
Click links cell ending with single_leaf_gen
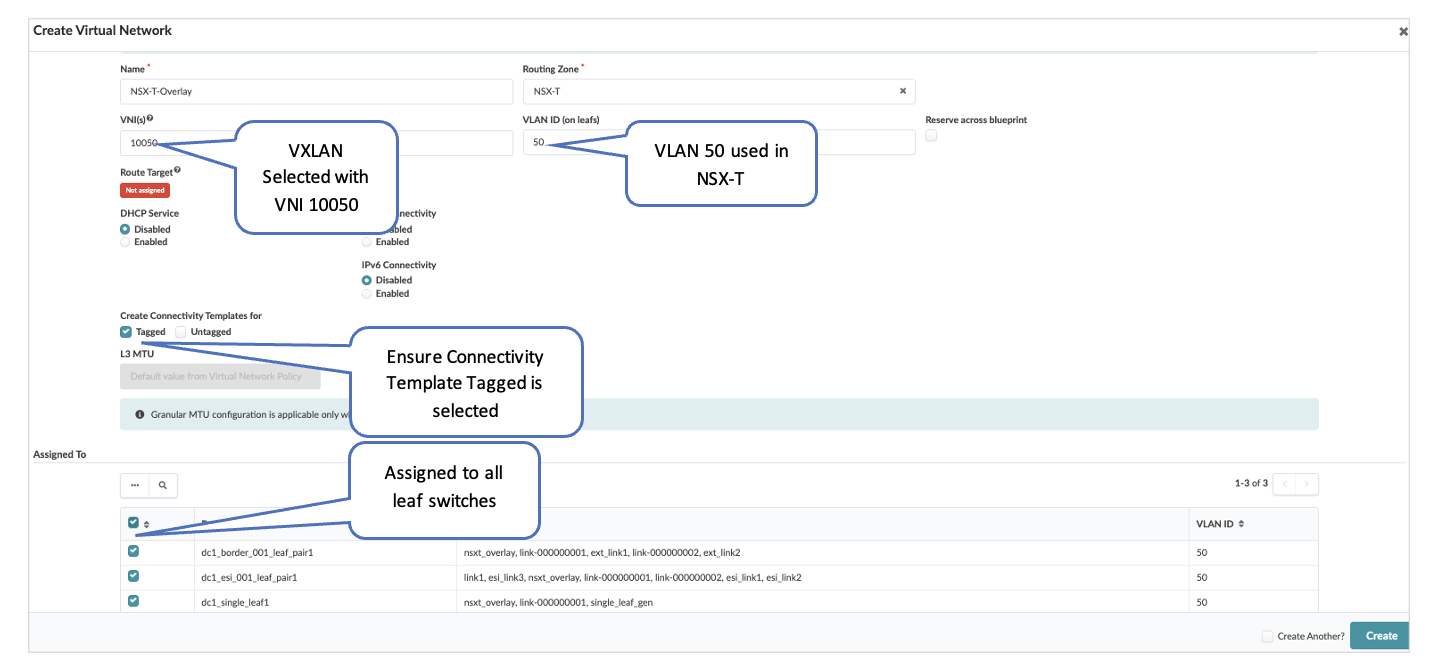pyautogui.click(x=822, y=602)
